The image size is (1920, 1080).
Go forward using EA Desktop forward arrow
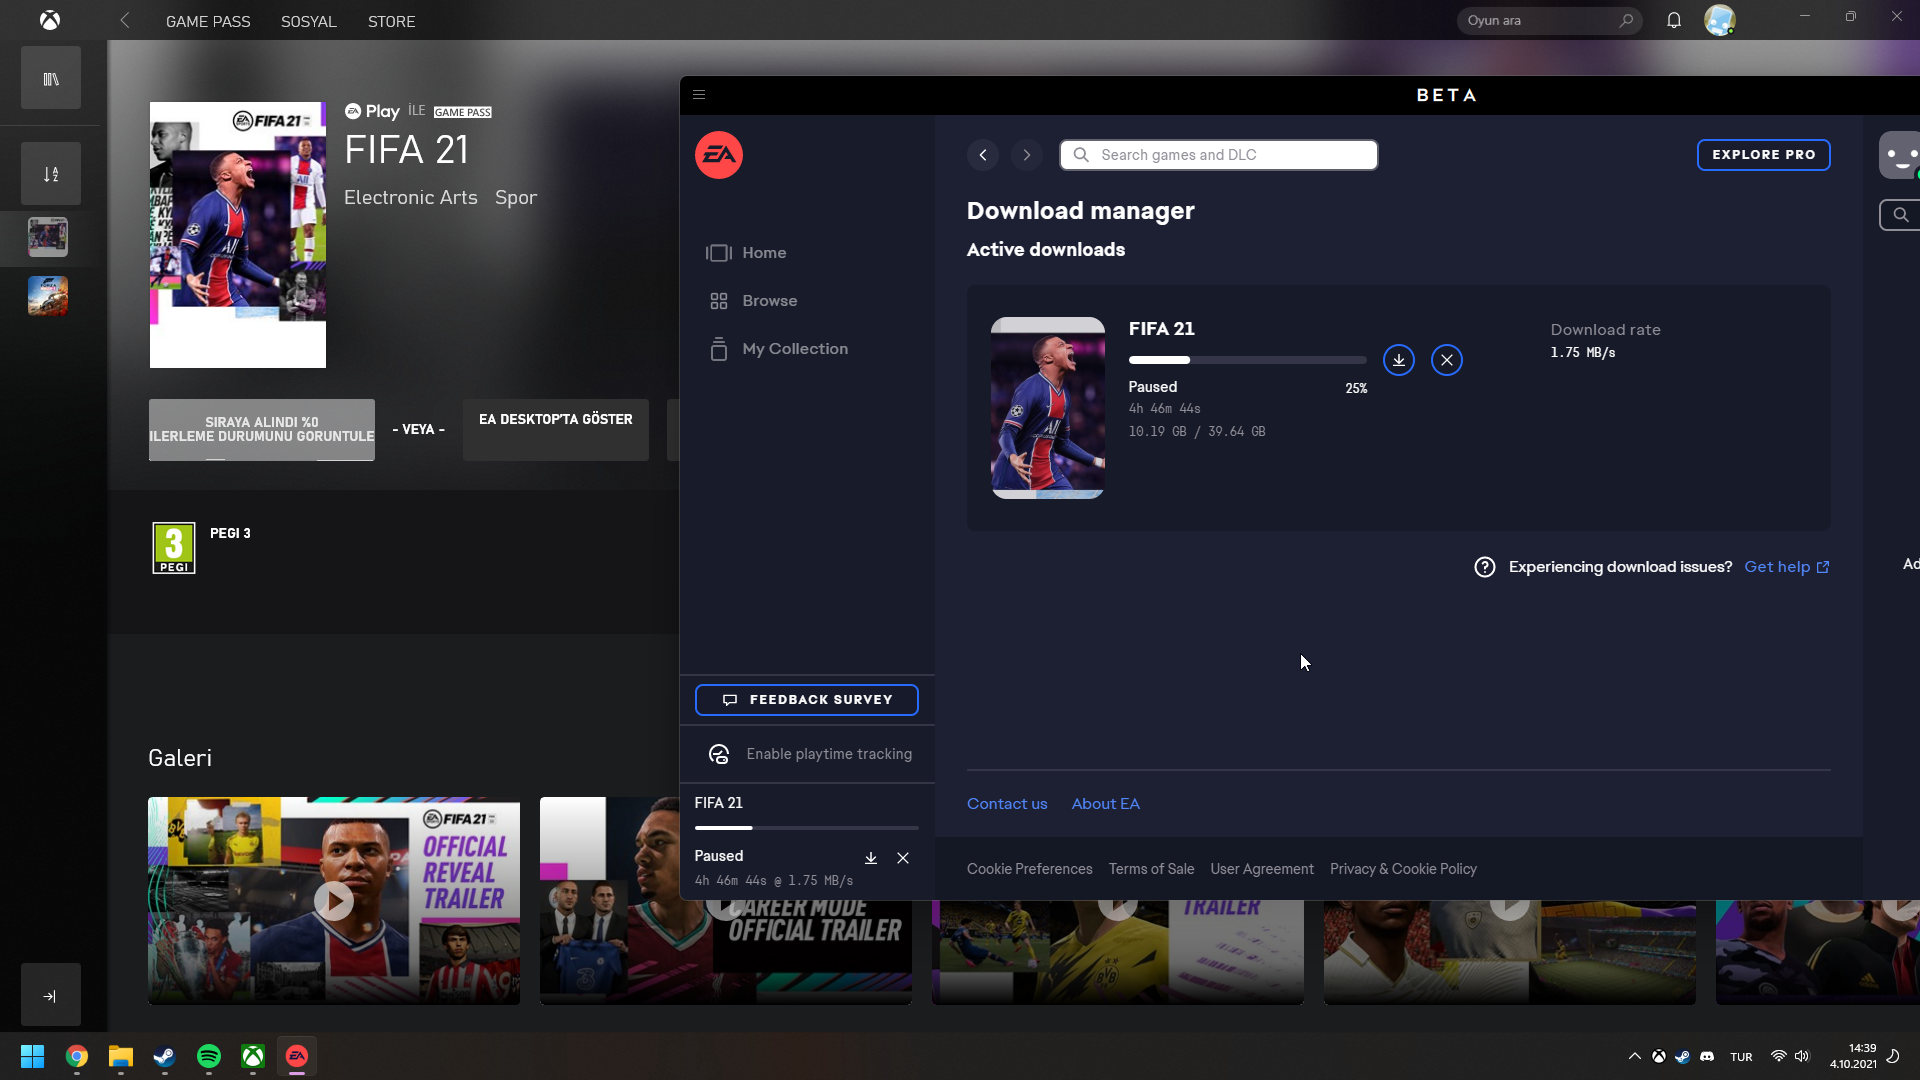point(1026,155)
